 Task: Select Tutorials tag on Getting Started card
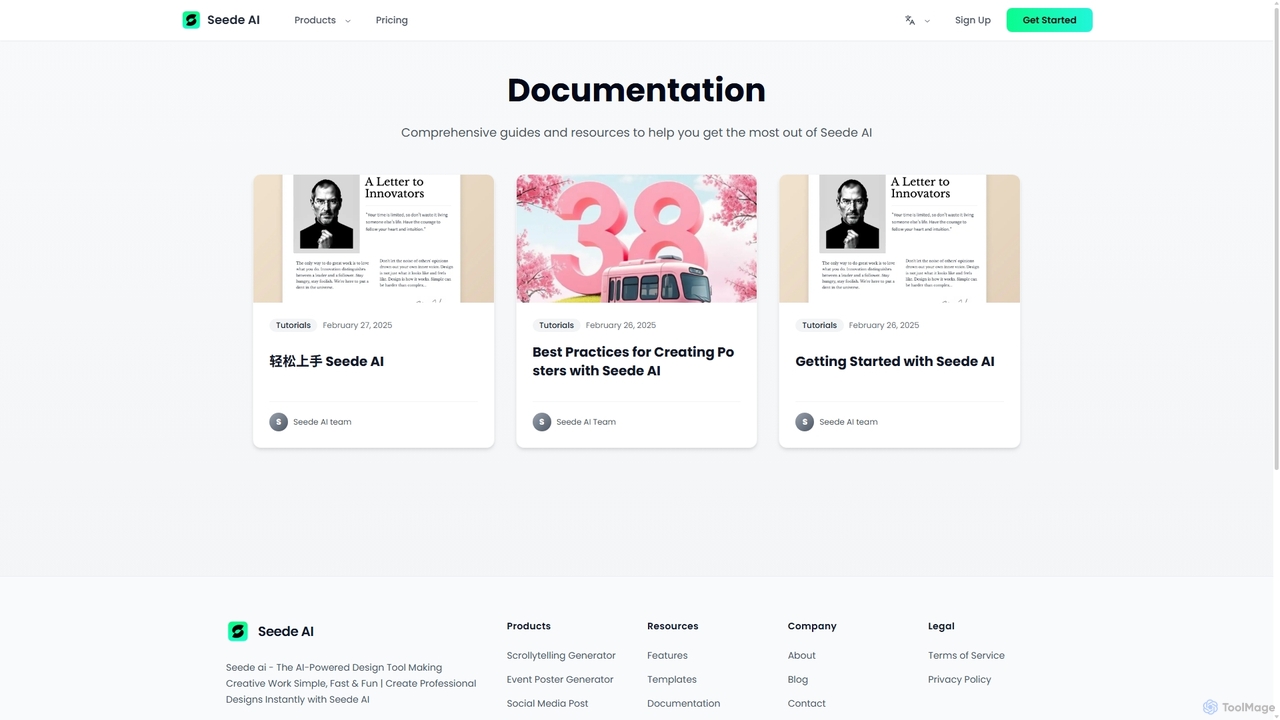click(x=819, y=325)
